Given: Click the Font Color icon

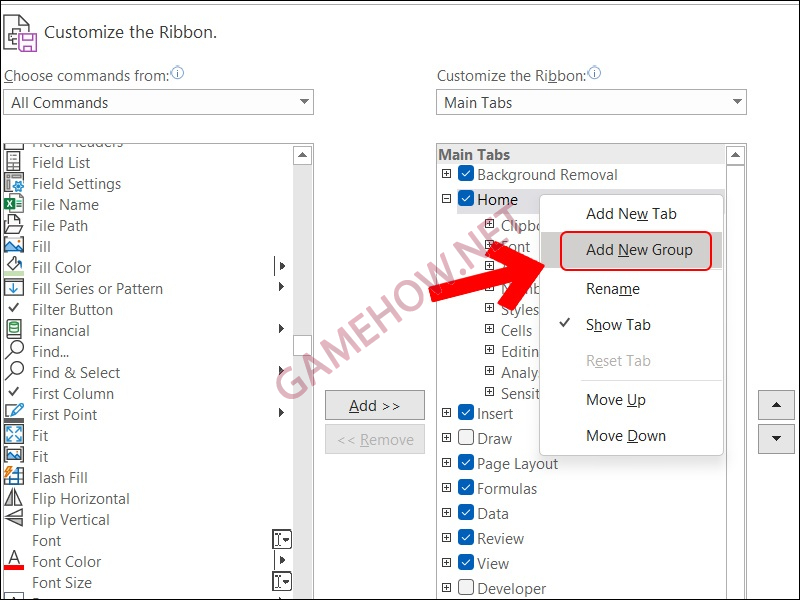Looking at the screenshot, I should 14,561.
